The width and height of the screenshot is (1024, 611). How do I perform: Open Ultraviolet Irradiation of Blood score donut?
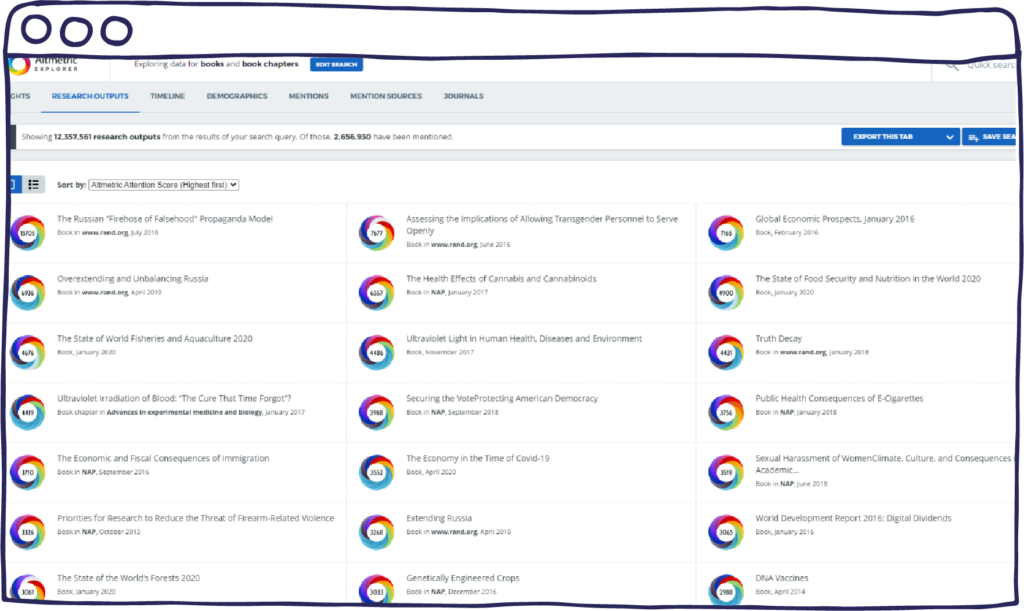(27, 413)
